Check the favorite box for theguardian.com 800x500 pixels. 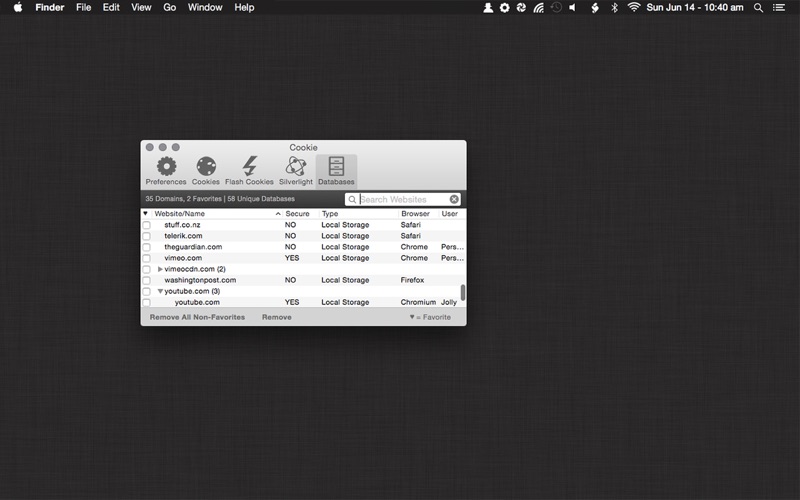point(146,247)
